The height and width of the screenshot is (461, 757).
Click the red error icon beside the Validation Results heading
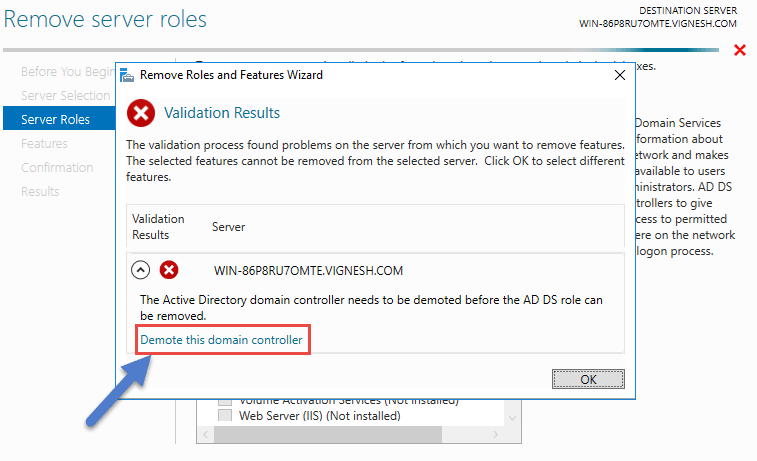click(141, 113)
